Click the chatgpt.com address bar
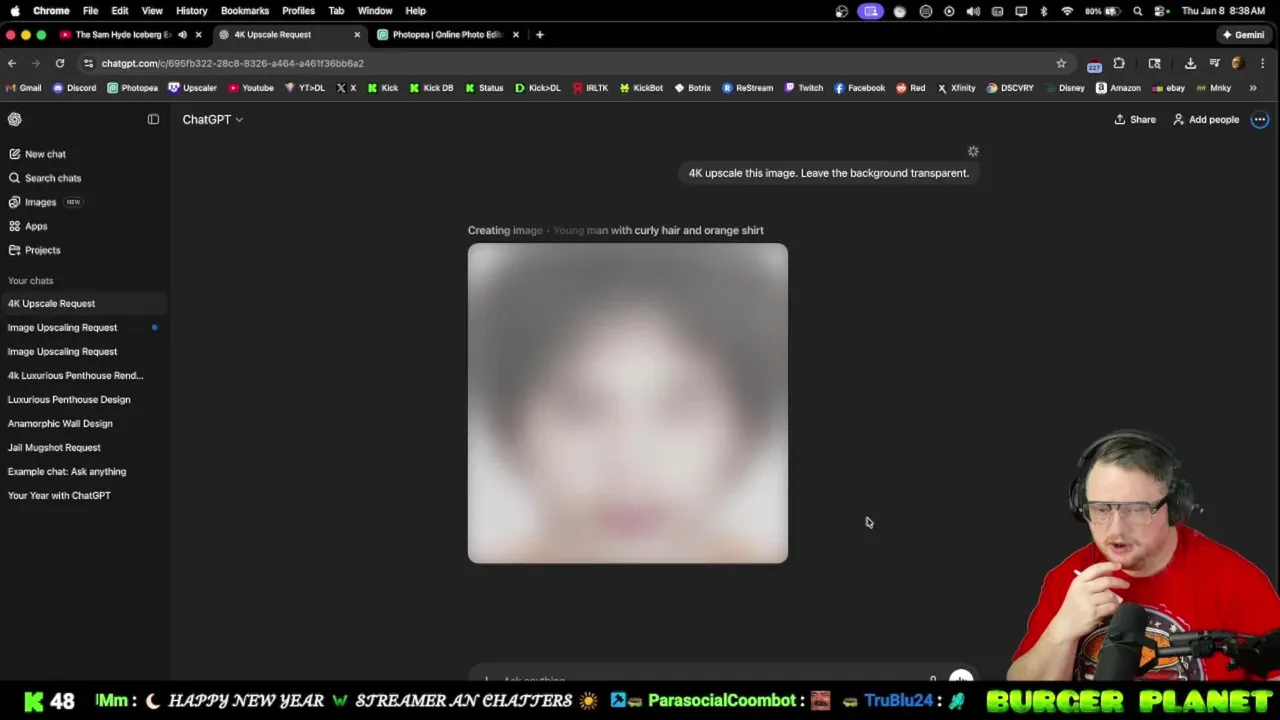 point(570,63)
